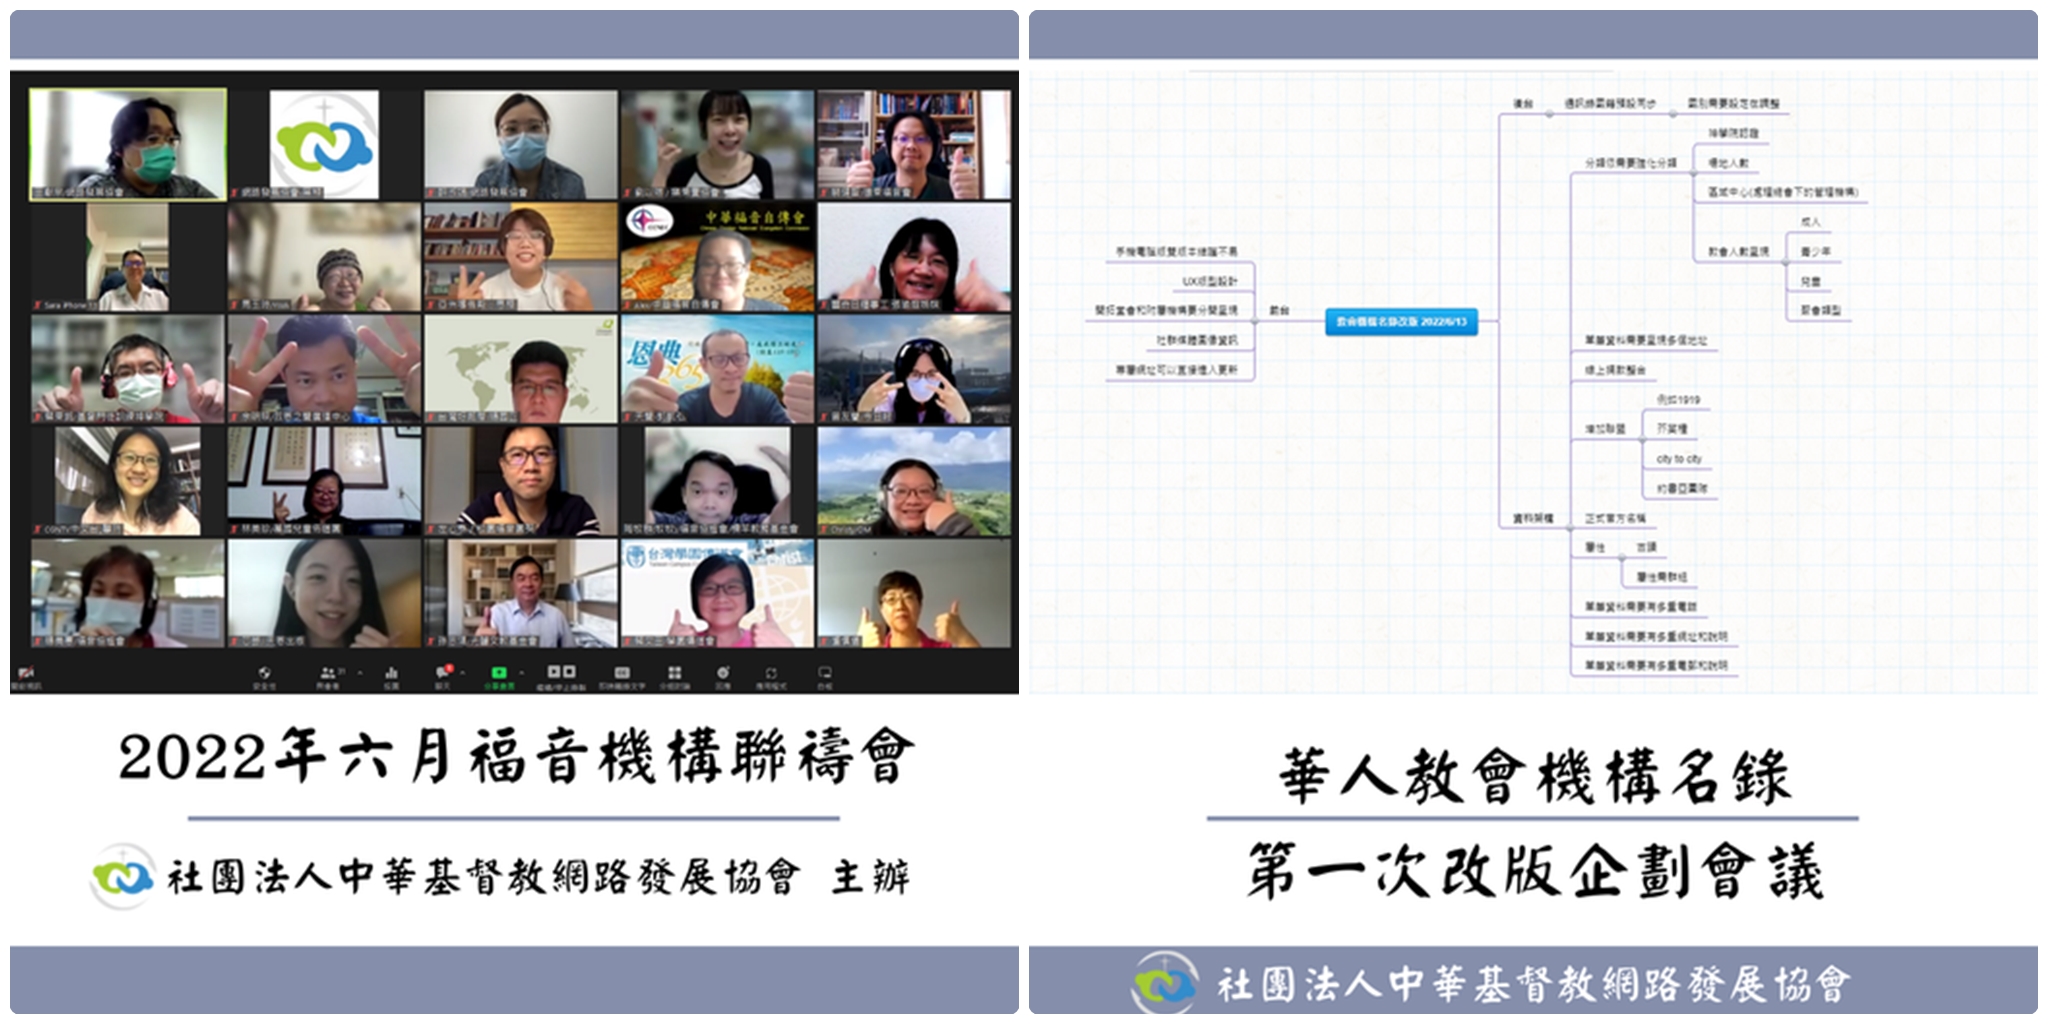Click the green Share Screen icon
The width and height of the screenshot is (2048, 1024).
pyautogui.click(x=499, y=672)
